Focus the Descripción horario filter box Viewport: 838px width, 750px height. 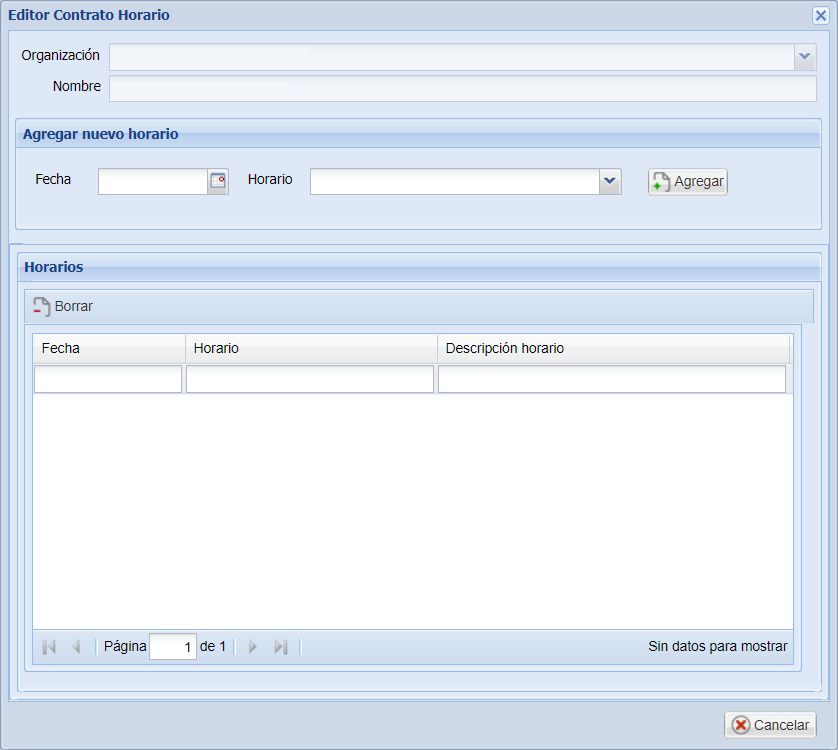(x=612, y=379)
